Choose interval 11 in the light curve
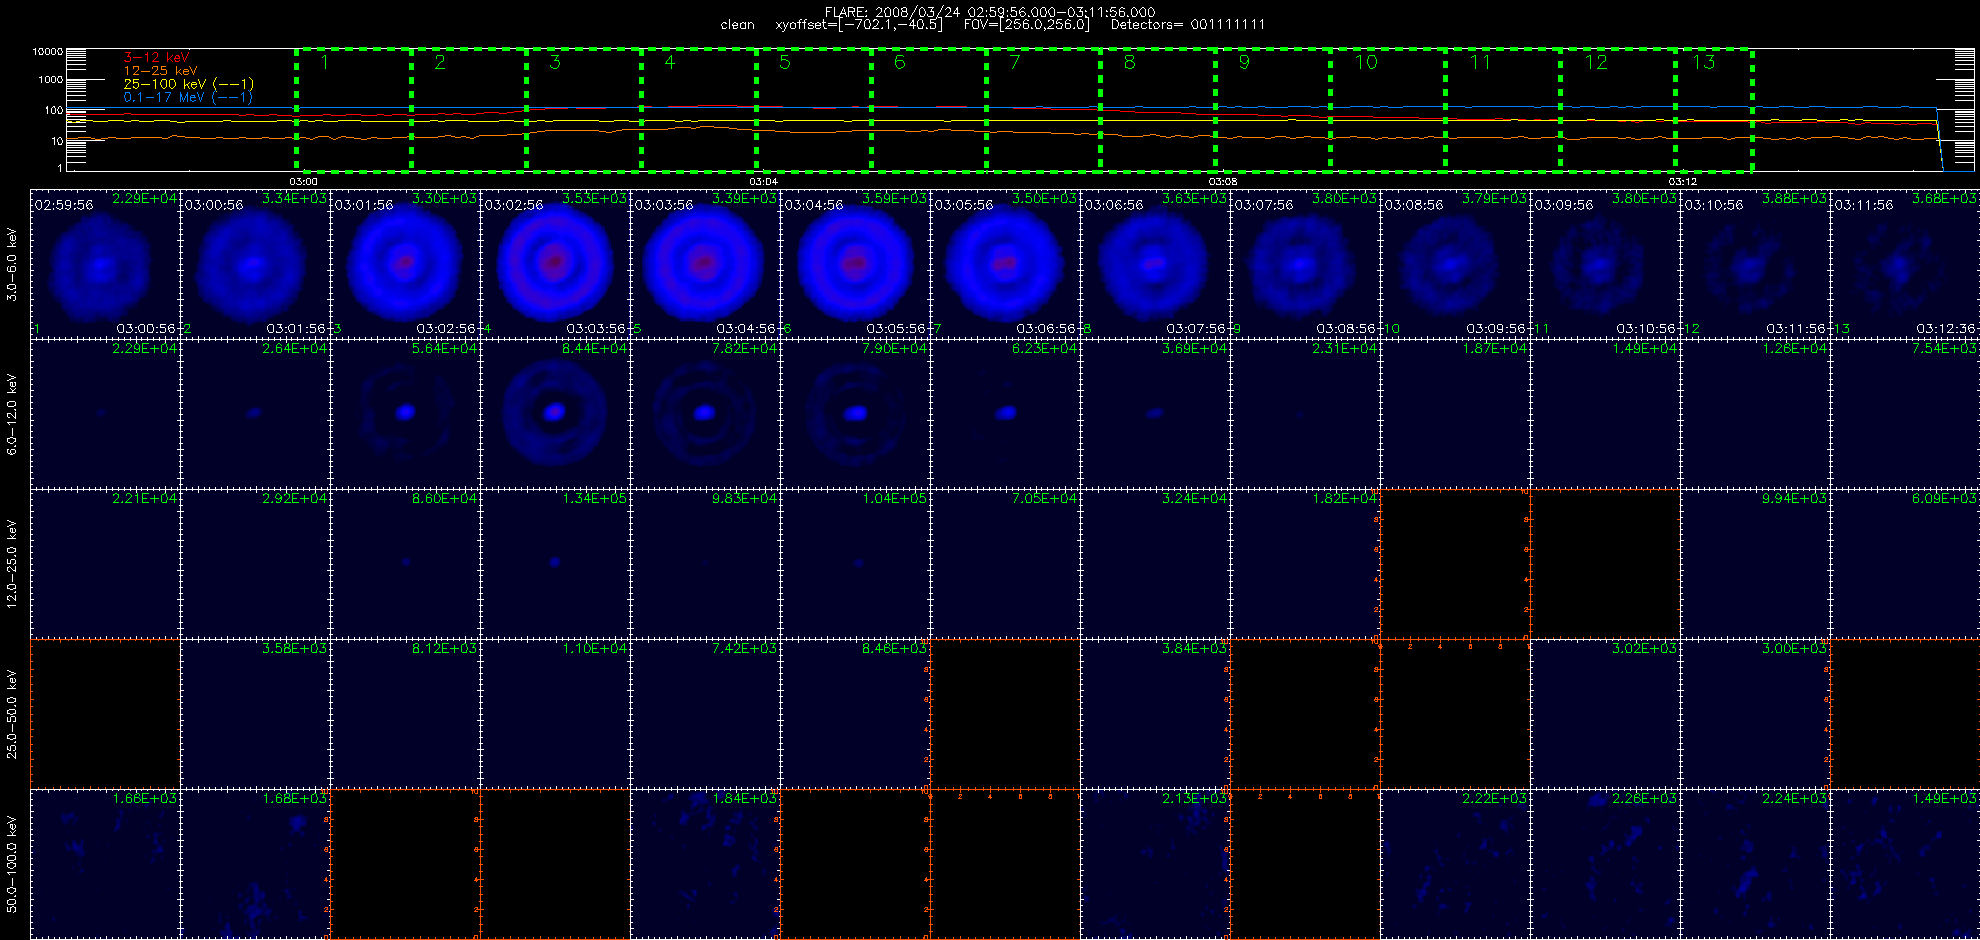The width and height of the screenshot is (1980, 940). coord(1503,110)
